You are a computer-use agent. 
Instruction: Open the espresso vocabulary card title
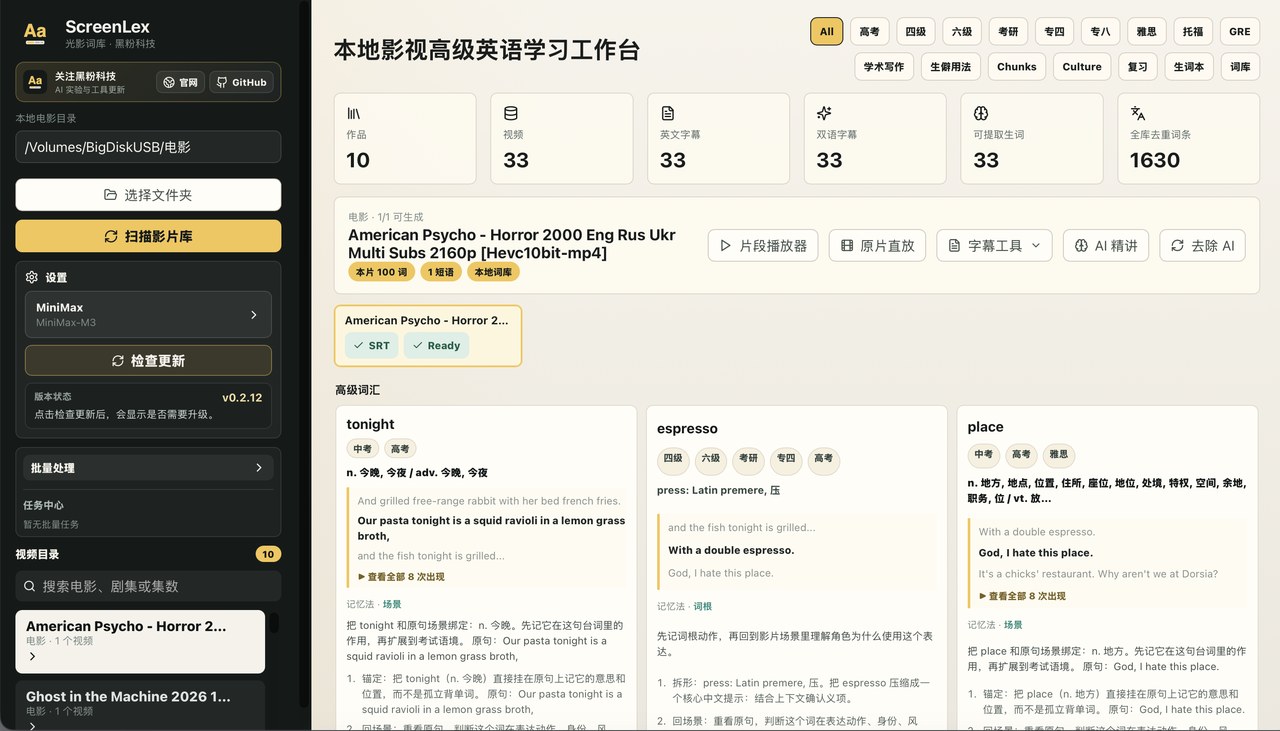(687, 428)
